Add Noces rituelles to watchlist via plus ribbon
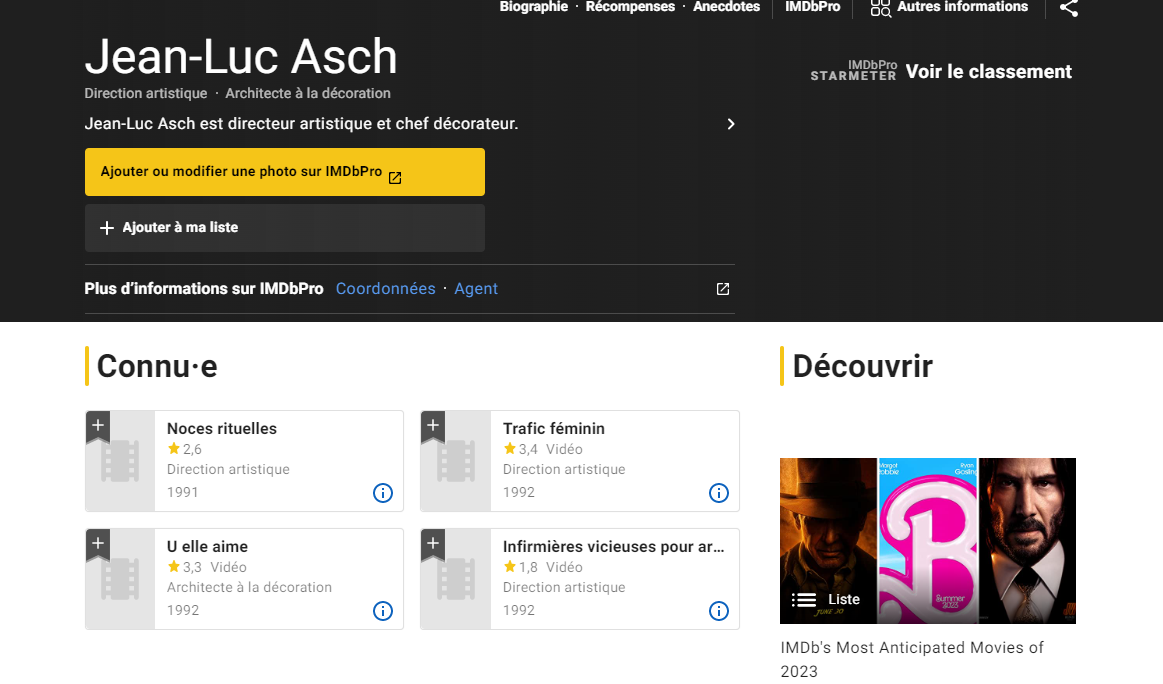 [x=98, y=427]
